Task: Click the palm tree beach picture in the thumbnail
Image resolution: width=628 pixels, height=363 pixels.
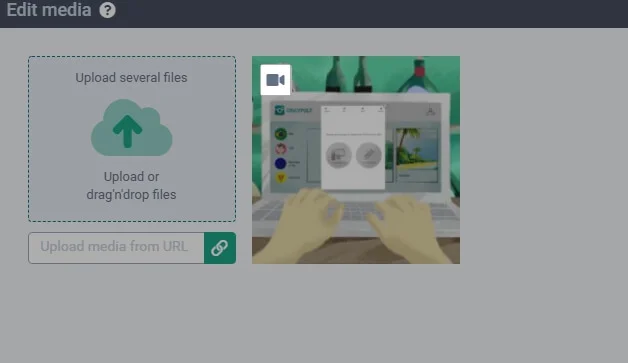Action: (417, 150)
